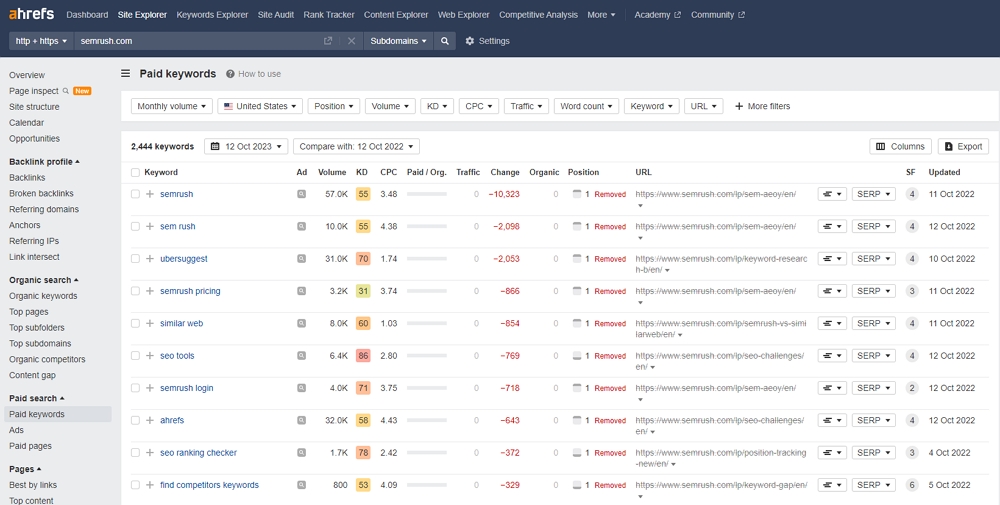1000x505 pixels.
Task: Click the Paid/Org. bar for semrush row
Action: tap(427, 194)
